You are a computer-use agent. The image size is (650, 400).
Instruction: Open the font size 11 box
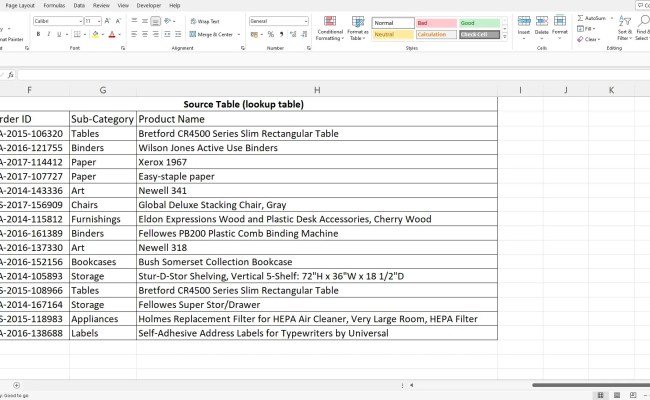93,21
